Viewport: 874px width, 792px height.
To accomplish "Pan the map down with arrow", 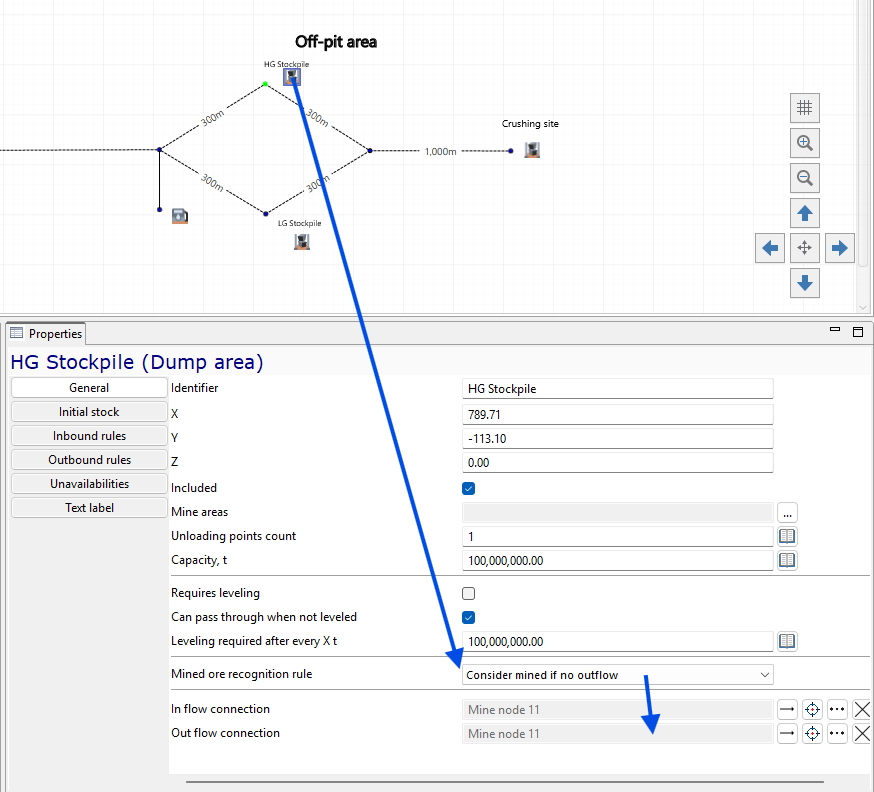I will click(804, 283).
